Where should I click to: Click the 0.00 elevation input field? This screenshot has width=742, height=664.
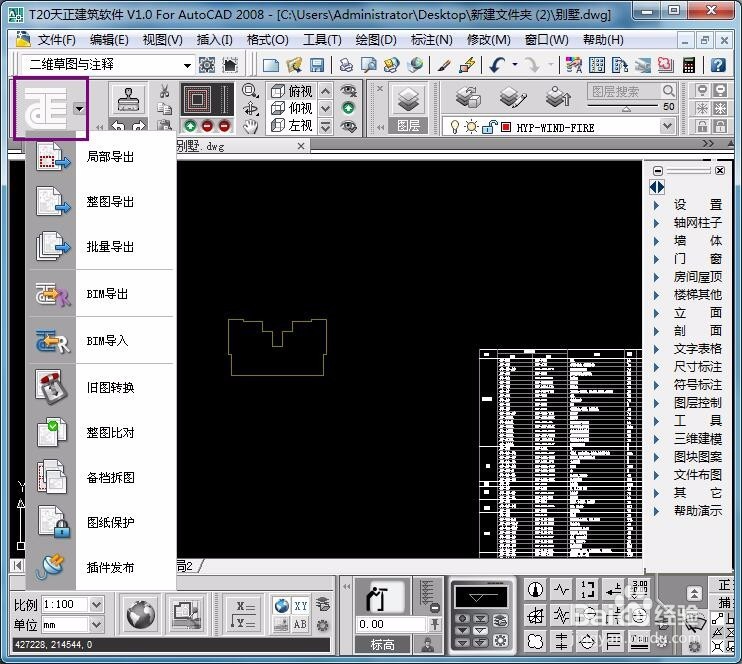(x=391, y=624)
